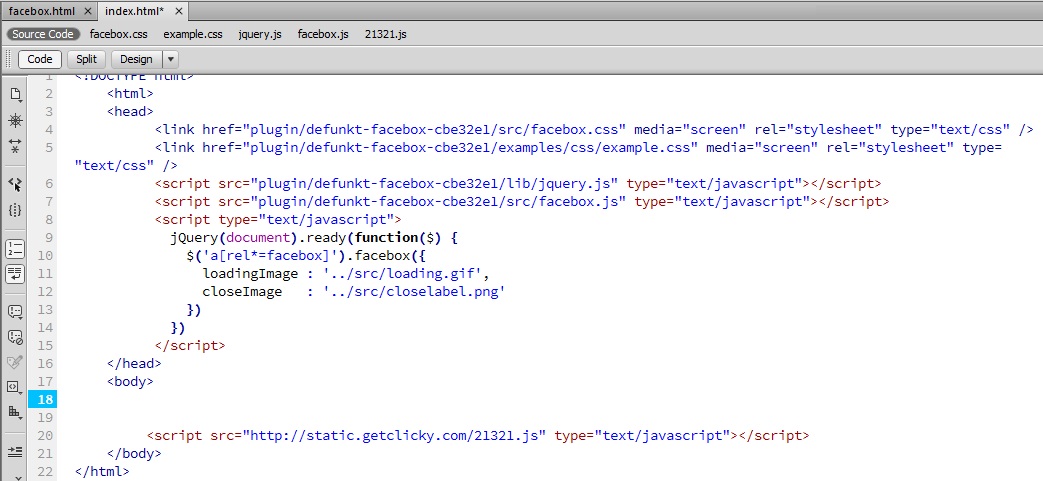
Task: Click the closing </script> tag on line 15
Action: pos(190,345)
